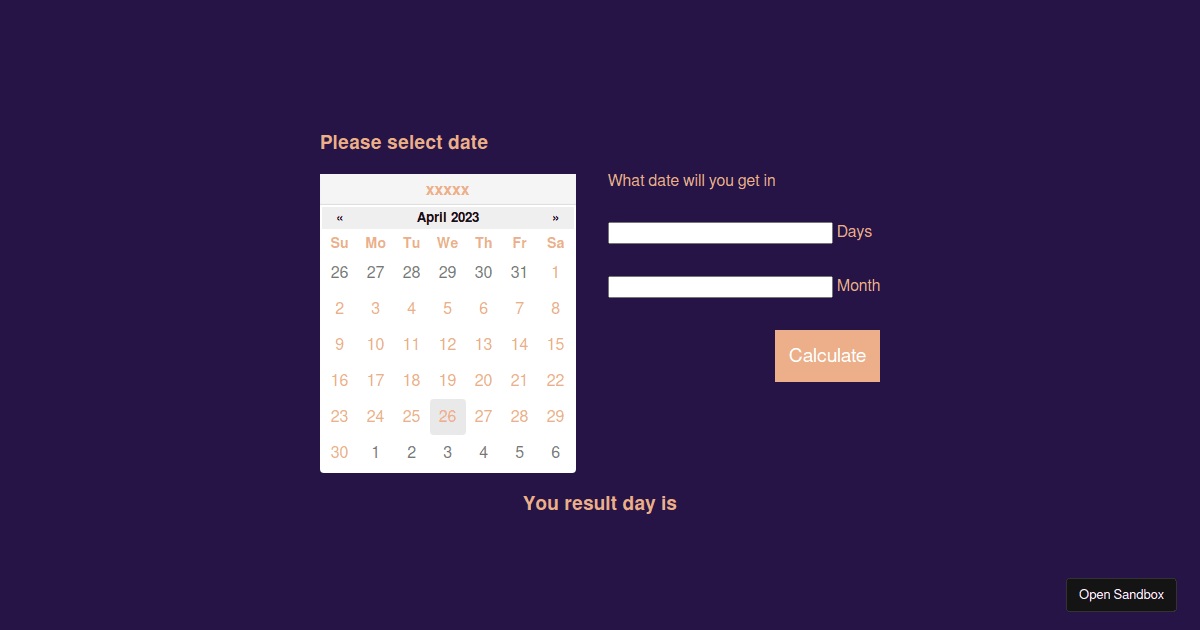Click inside the Days input field
This screenshot has height=630, width=1200.
[x=719, y=232]
